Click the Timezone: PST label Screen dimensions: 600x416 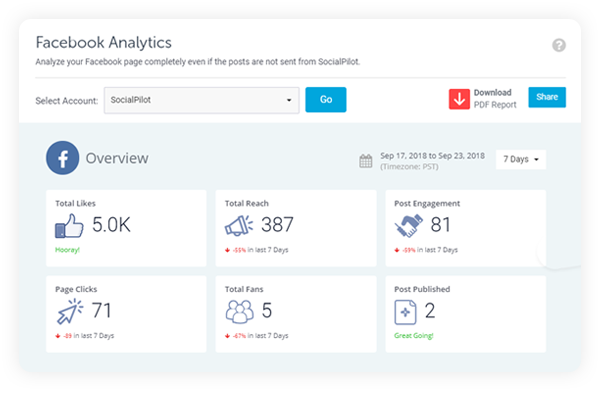409,167
